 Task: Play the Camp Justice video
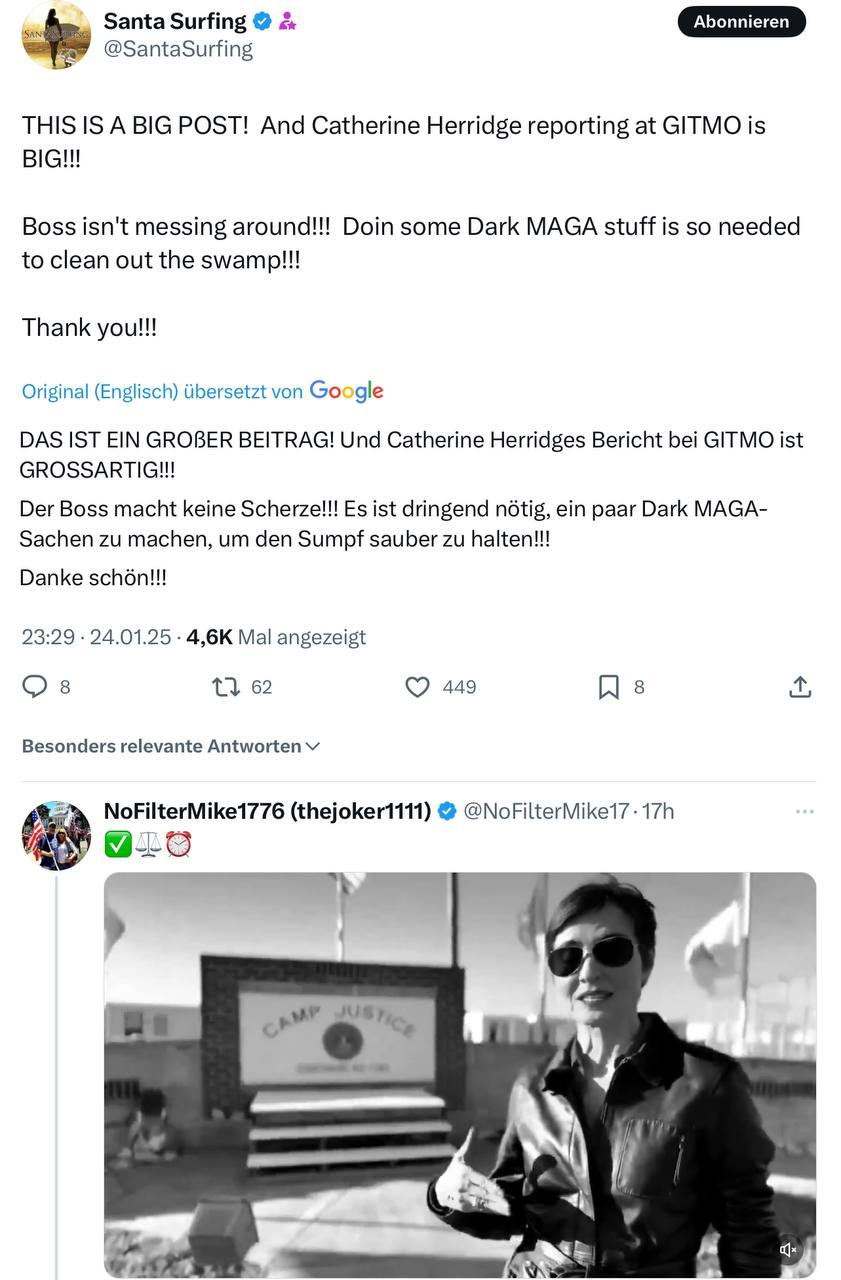click(460, 1075)
